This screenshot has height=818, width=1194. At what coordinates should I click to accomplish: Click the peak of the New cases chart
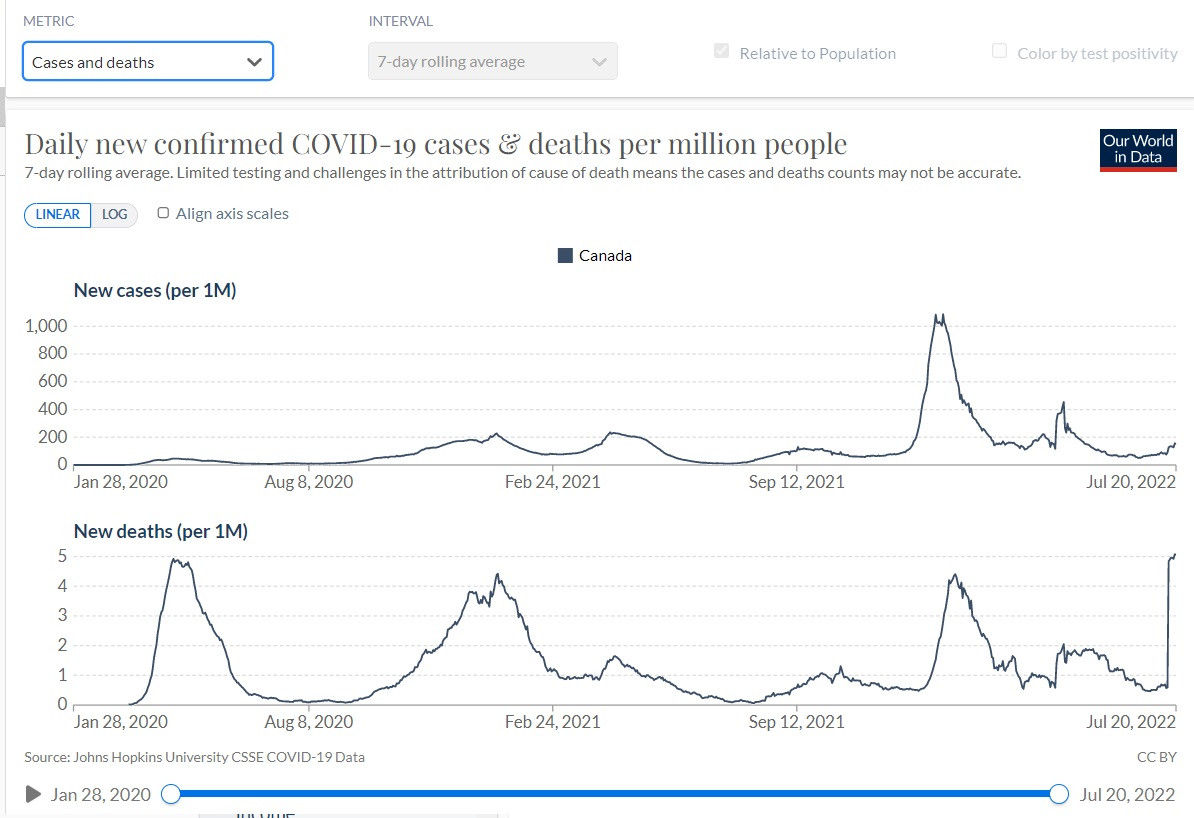[x=938, y=316]
